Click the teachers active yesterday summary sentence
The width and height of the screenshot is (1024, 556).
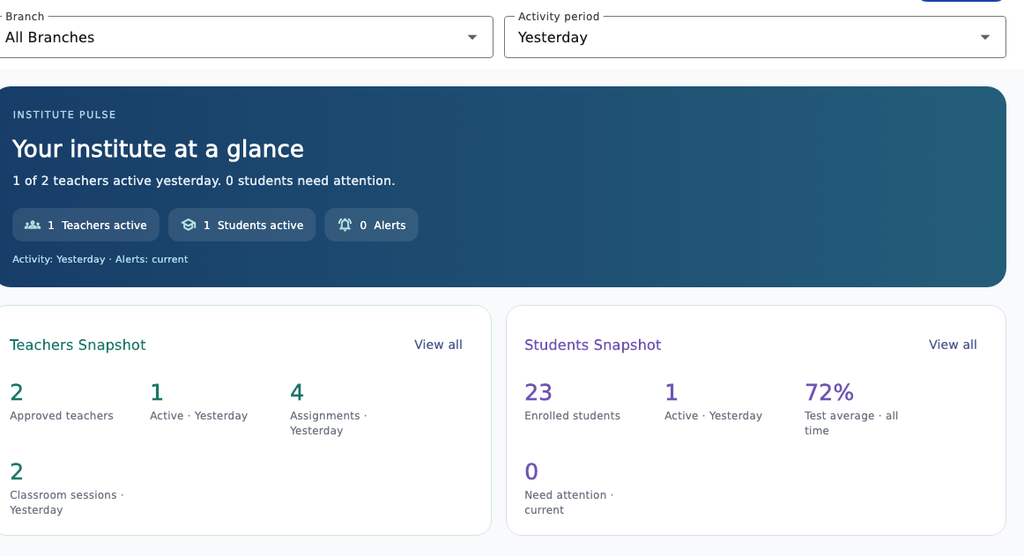[204, 180]
